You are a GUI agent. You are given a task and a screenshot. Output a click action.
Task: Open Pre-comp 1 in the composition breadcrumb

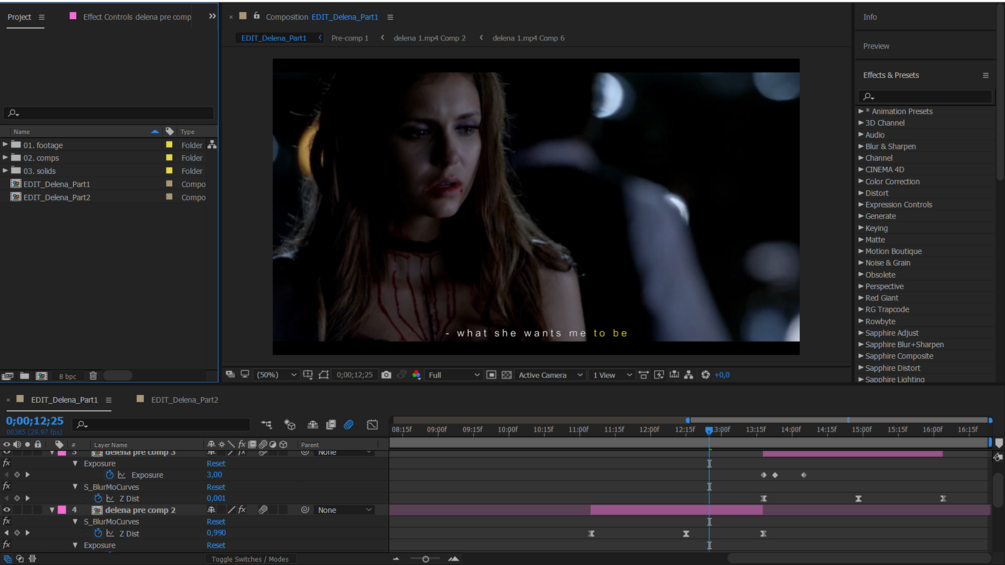(349, 38)
